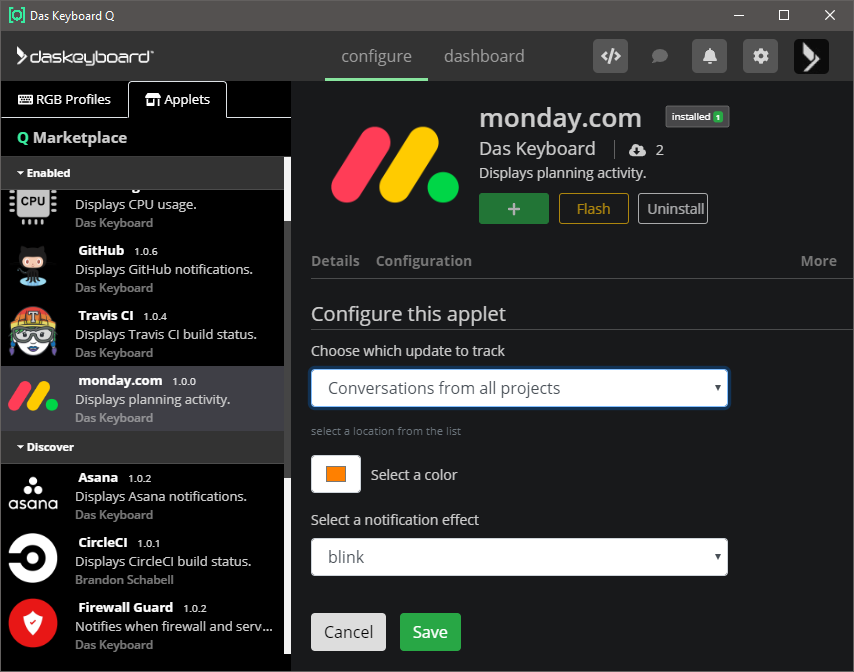Viewport: 854px width, 672px height.
Task: Open the orange color swatch picker
Action: click(336, 474)
